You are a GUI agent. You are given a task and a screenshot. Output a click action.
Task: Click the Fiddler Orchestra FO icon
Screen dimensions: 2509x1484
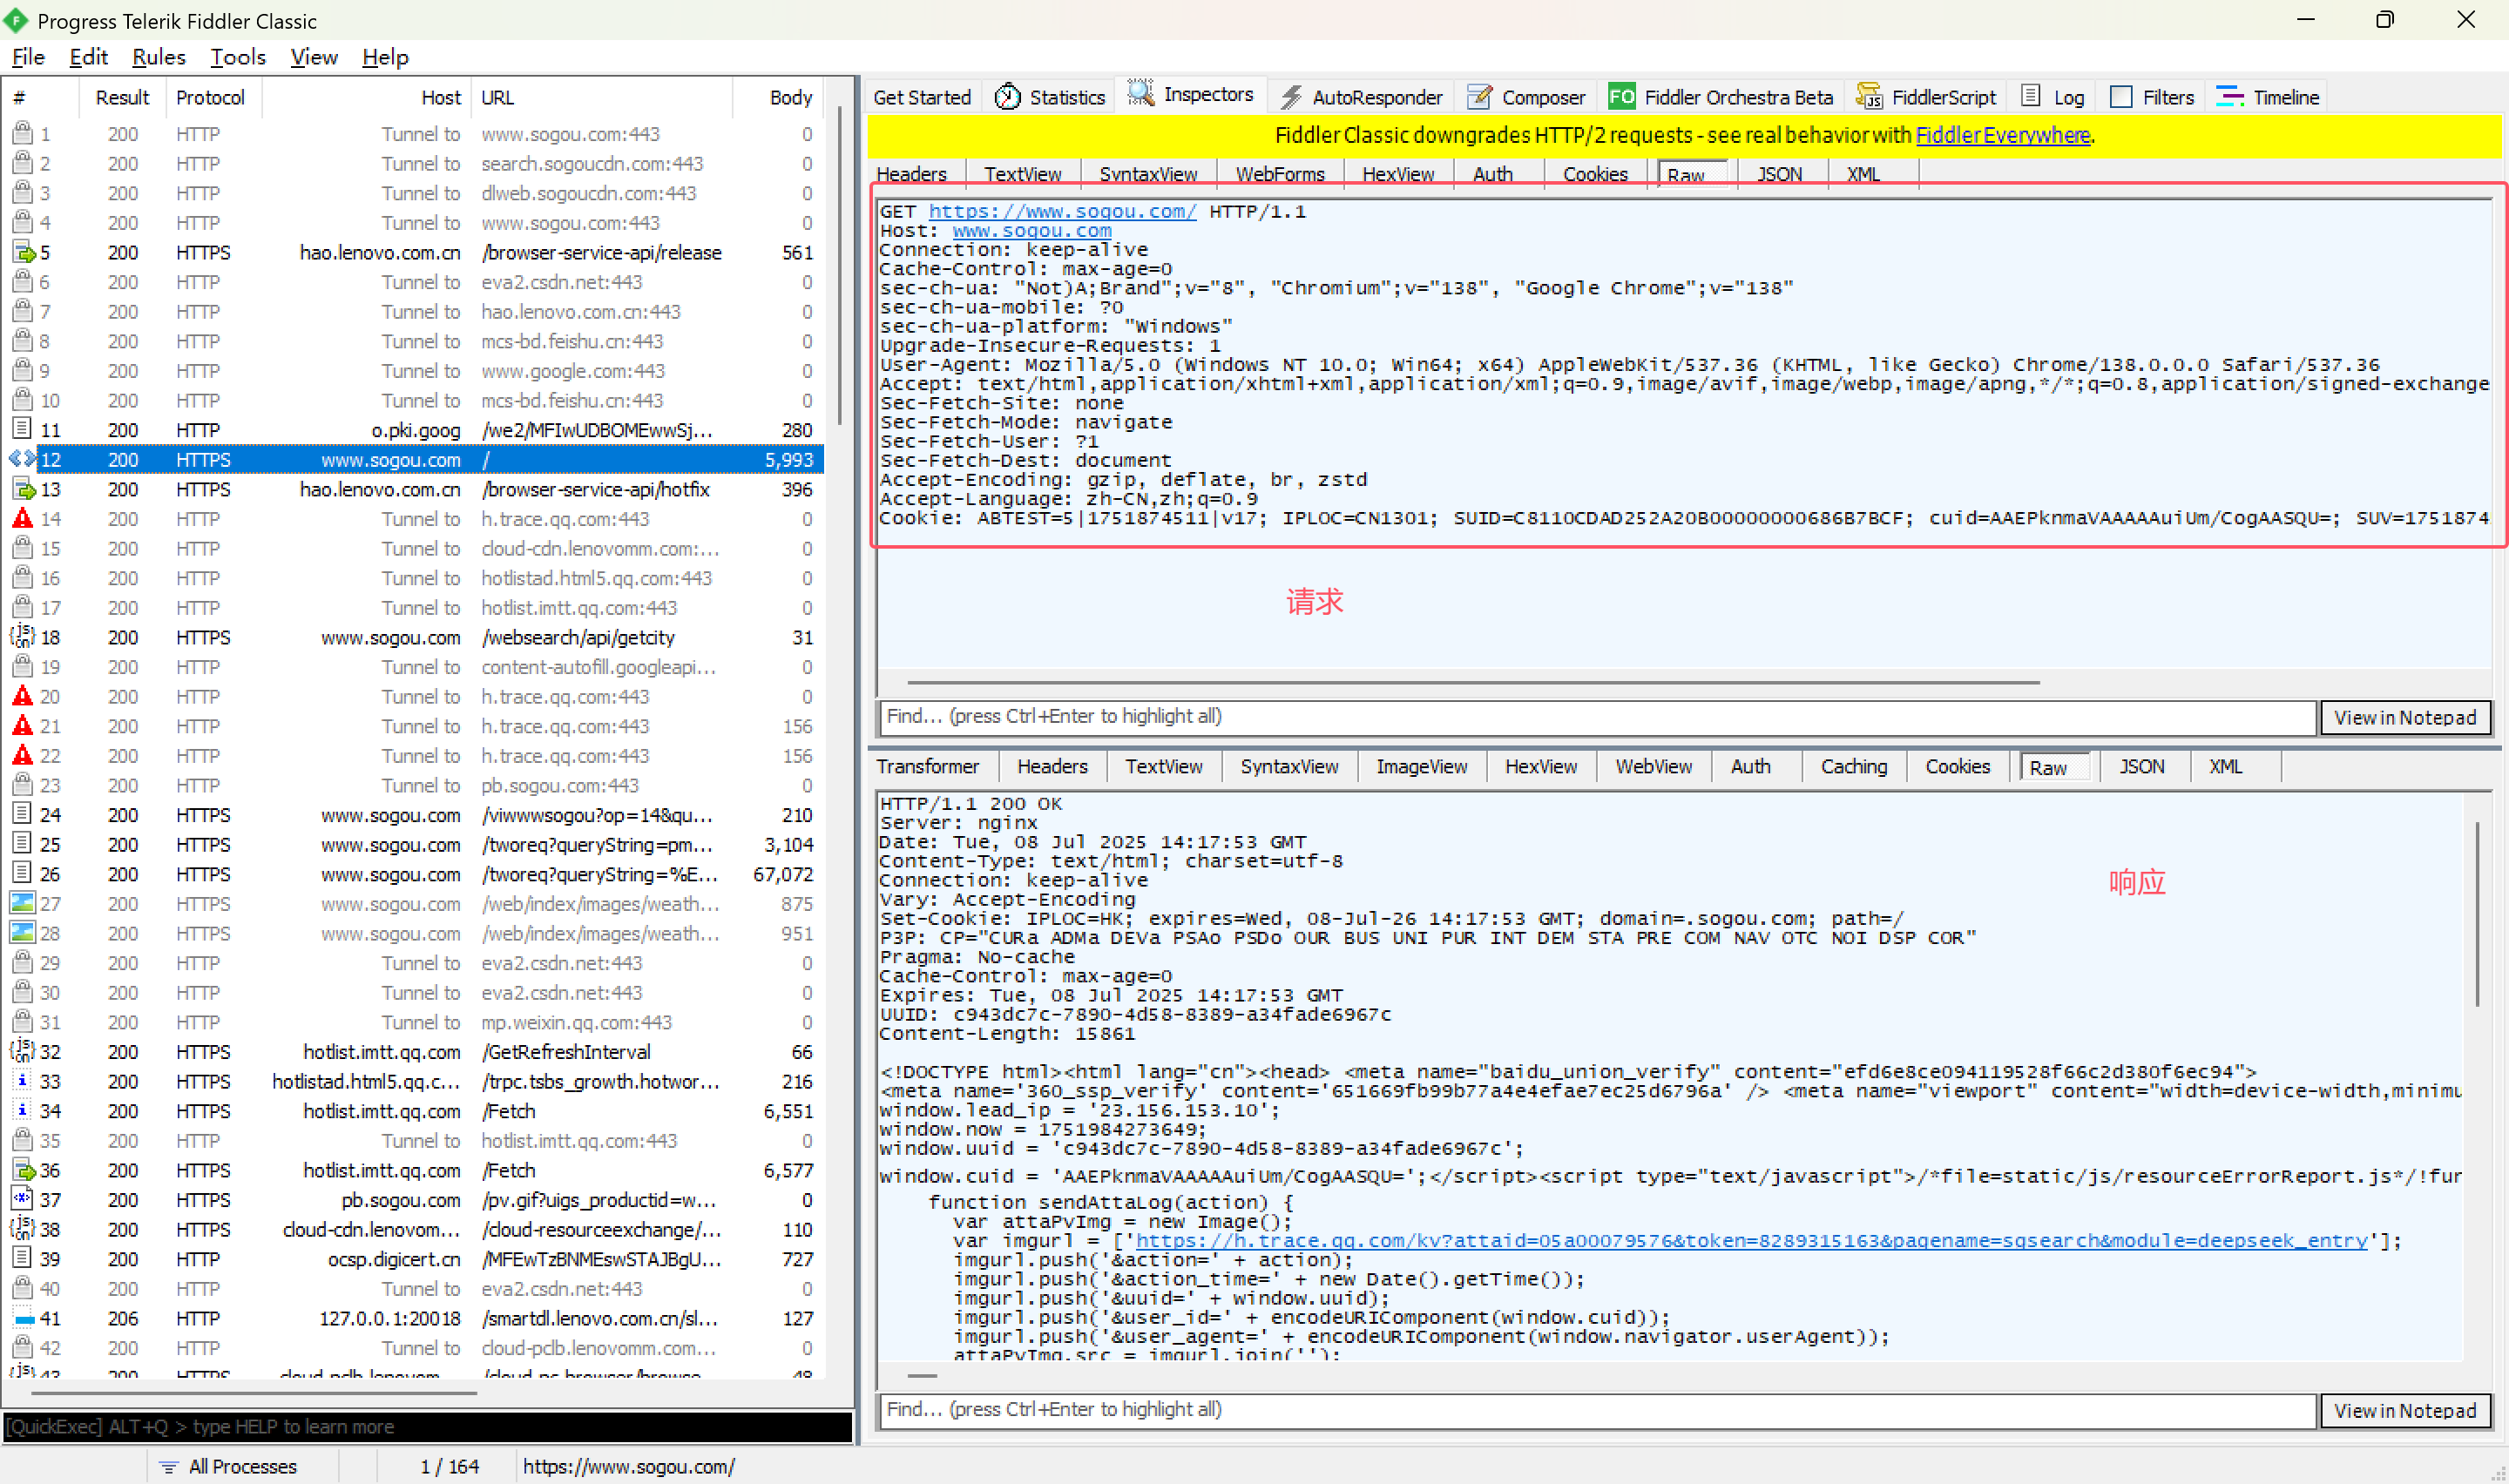1621,97
